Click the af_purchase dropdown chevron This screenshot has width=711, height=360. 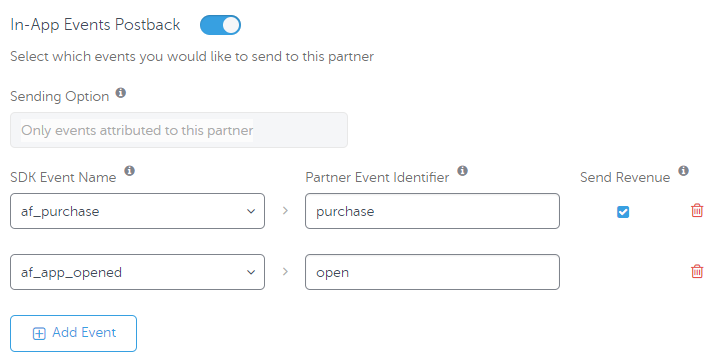pos(251,211)
